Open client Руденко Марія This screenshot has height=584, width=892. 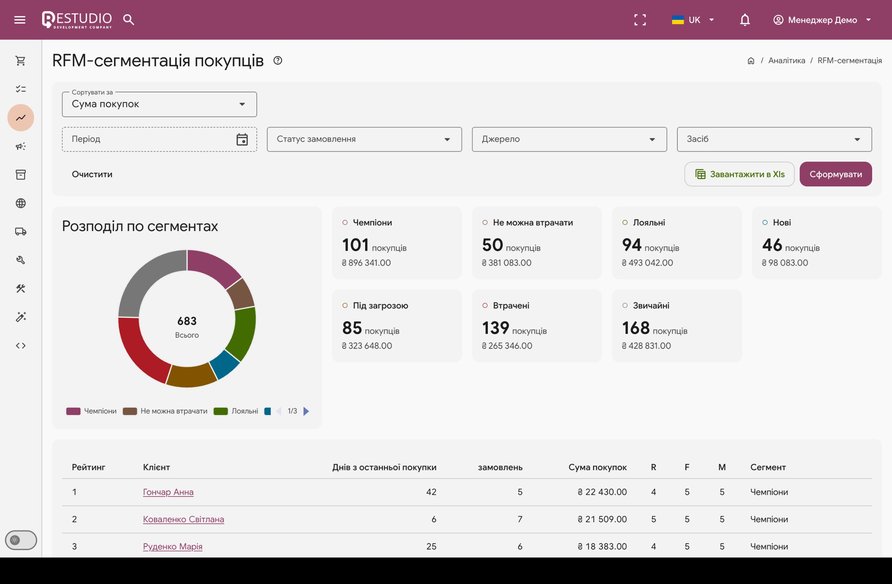click(x=172, y=546)
